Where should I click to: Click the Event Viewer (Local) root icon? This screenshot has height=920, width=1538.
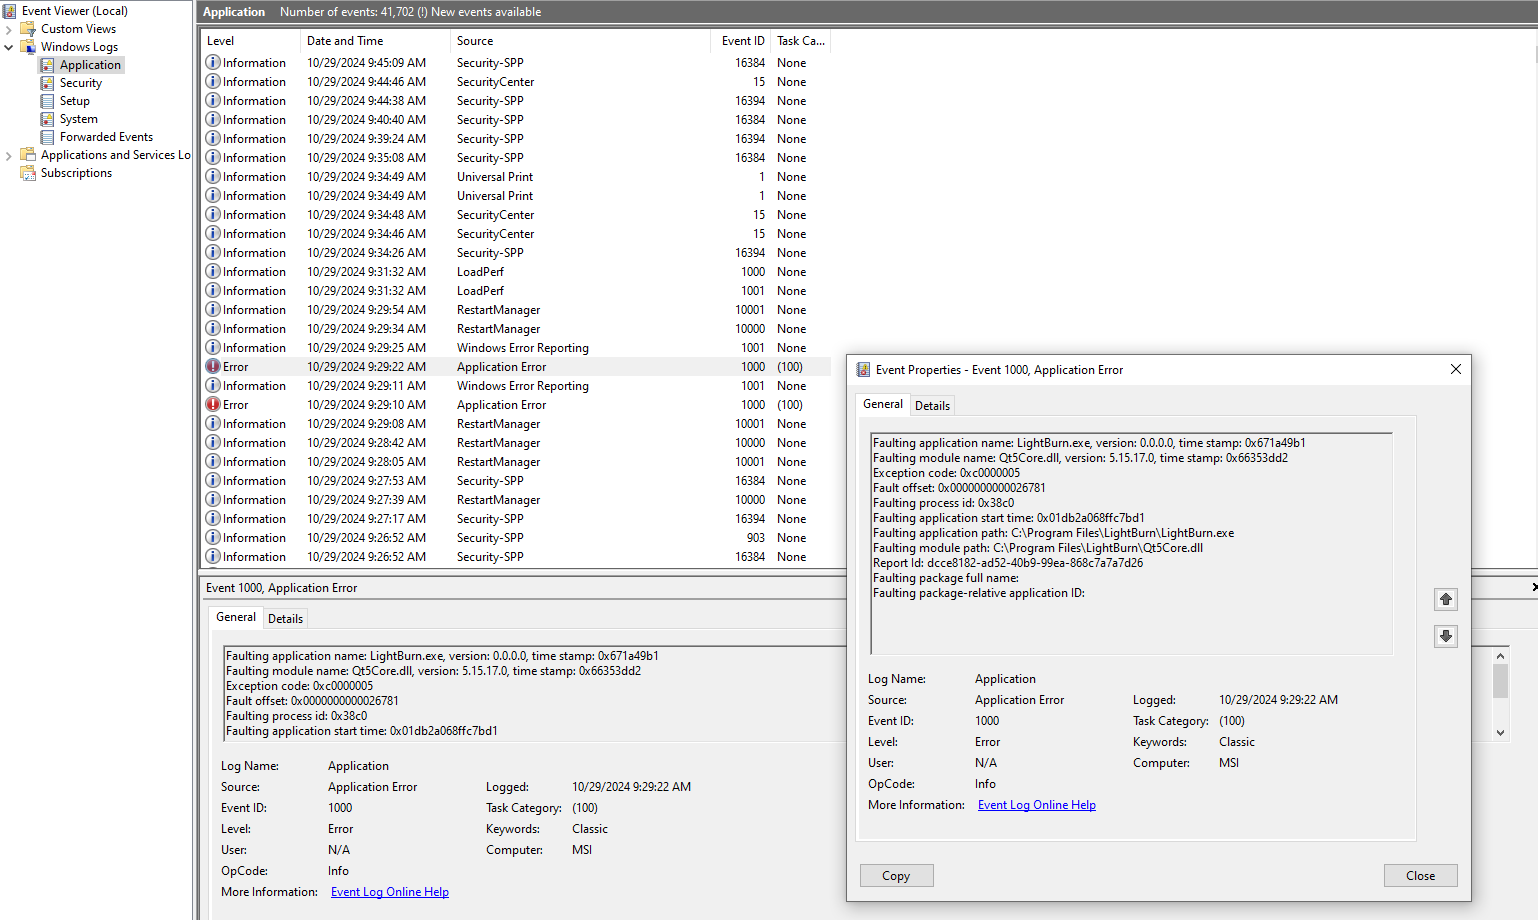[10, 11]
